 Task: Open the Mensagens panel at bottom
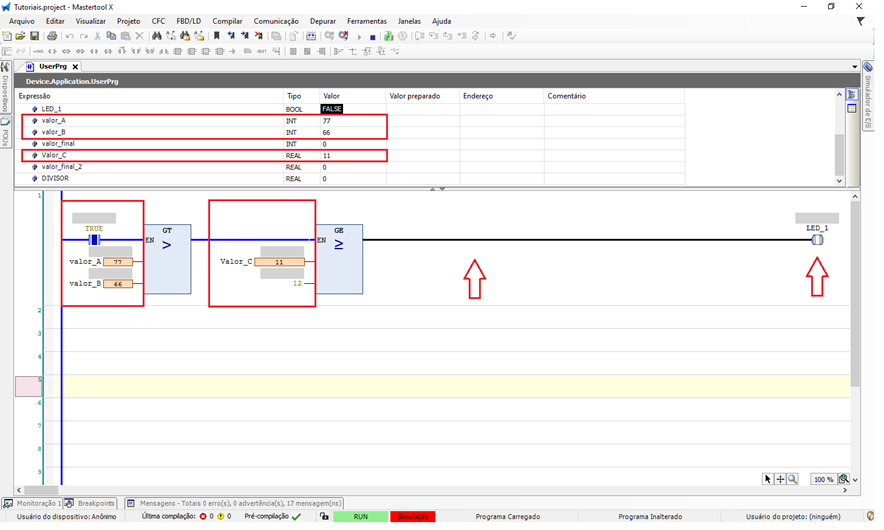pos(234,503)
